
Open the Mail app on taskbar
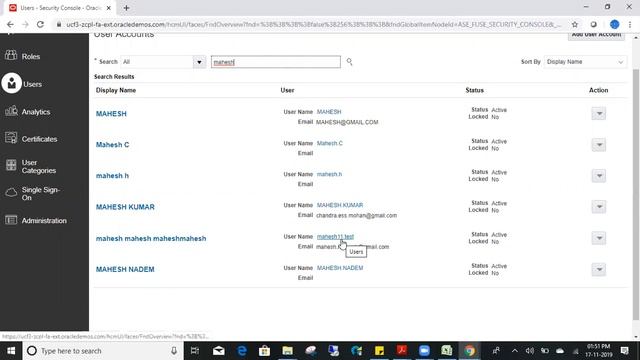tap(219, 351)
